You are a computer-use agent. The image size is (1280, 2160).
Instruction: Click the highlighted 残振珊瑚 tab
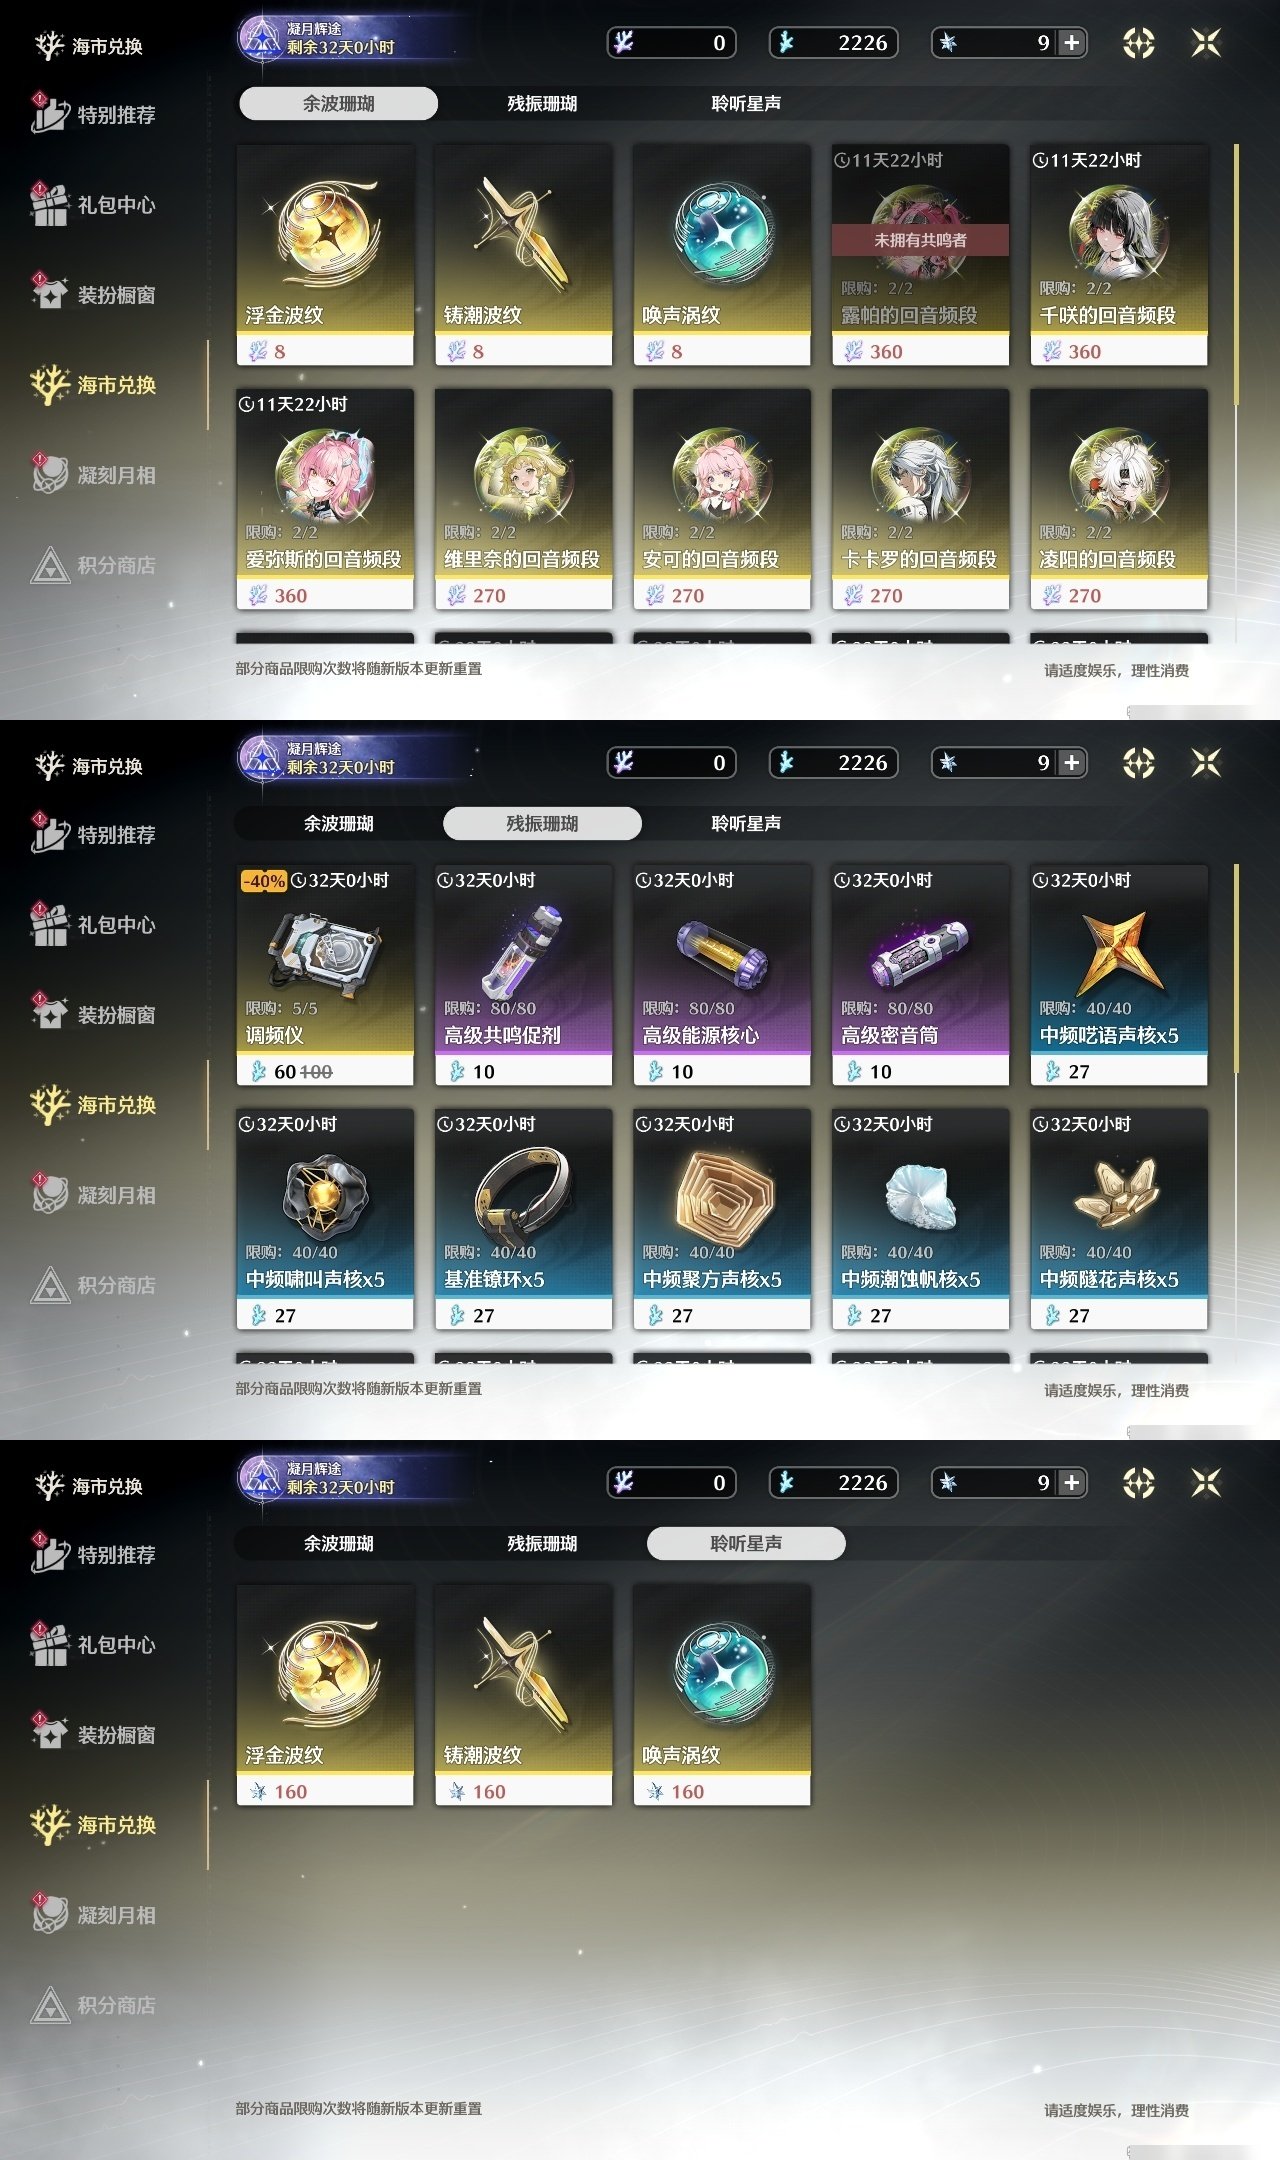tap(542, 823)
